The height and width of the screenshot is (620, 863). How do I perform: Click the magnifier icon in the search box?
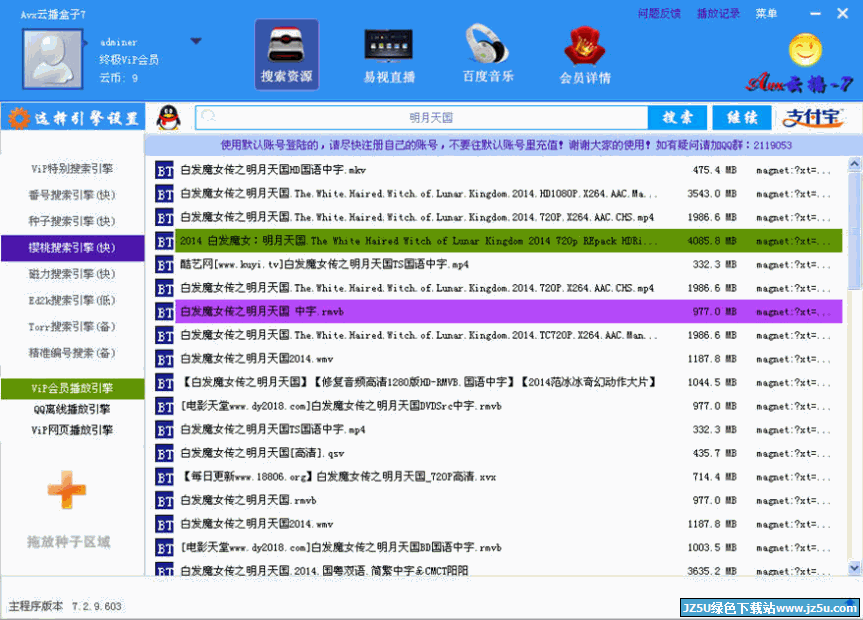[x=208, y=116]
